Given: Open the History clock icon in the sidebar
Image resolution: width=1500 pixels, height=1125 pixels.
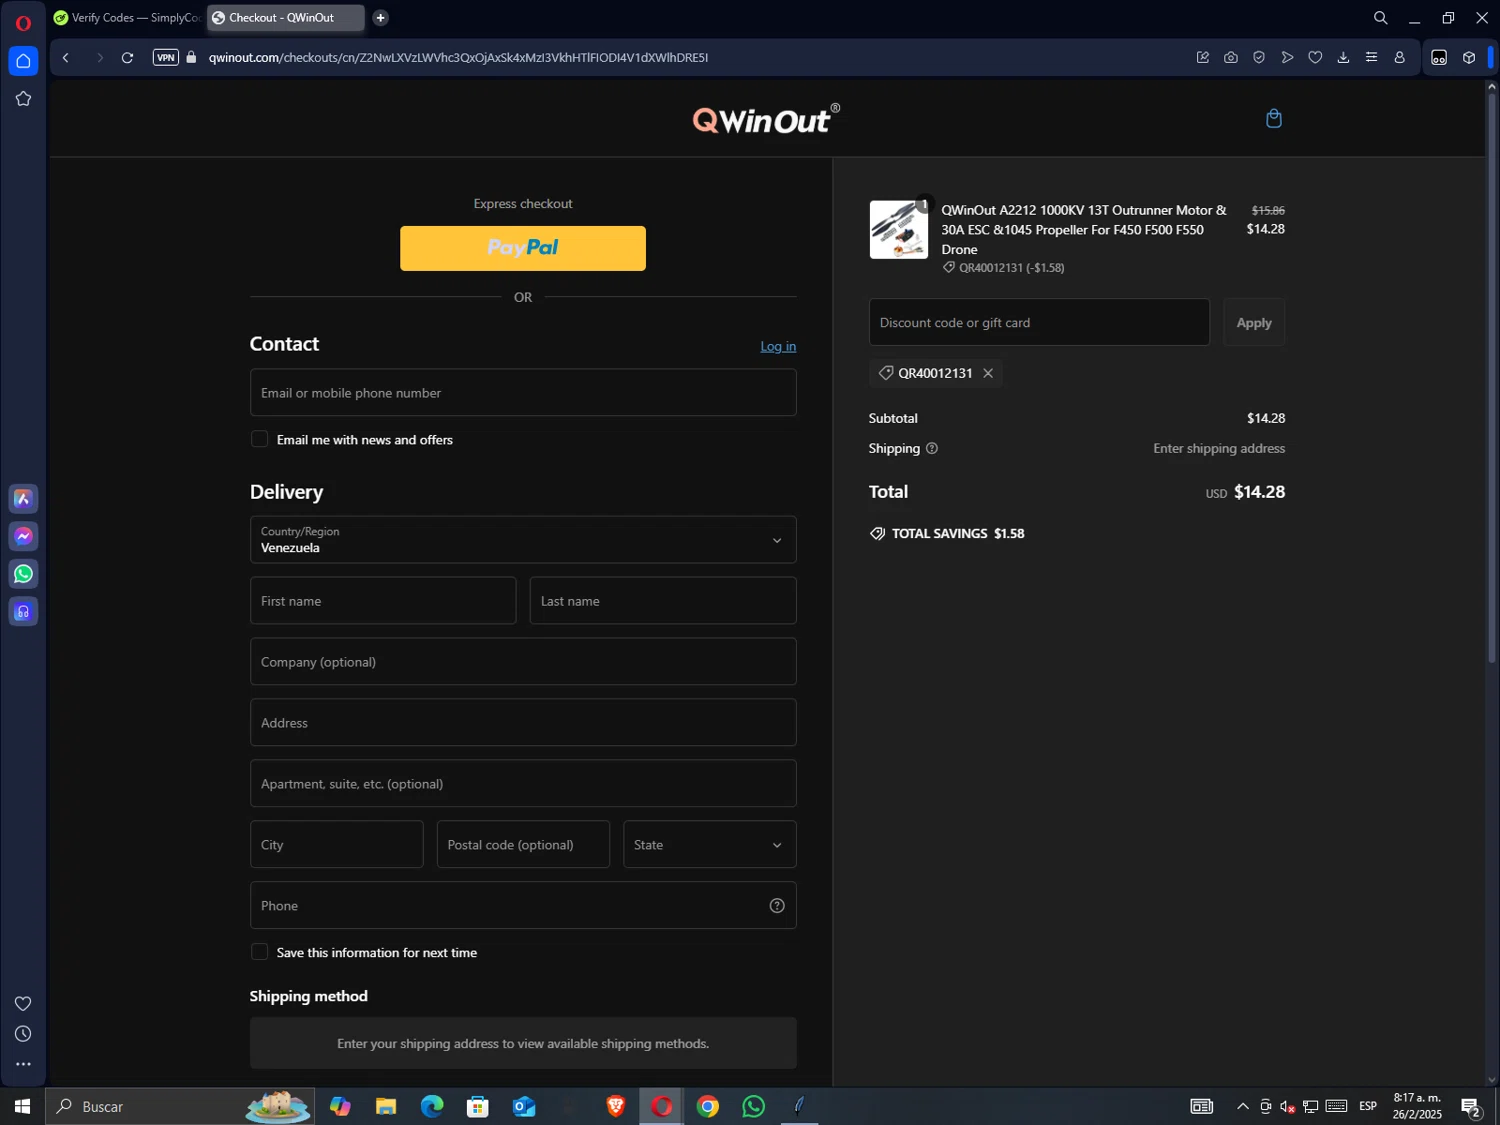Looking at the screenshot, I should tap(23, 1034).
